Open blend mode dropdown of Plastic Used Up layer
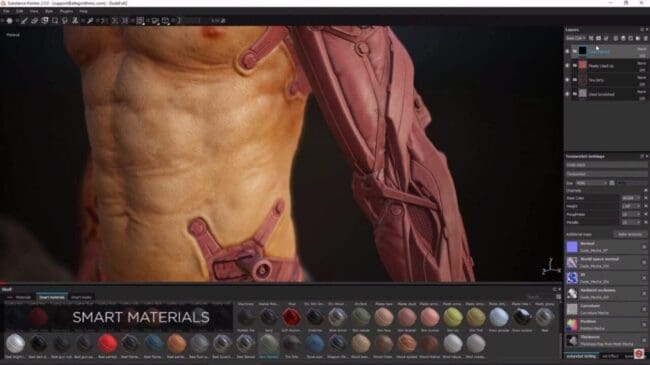 (x=641, y=63)
